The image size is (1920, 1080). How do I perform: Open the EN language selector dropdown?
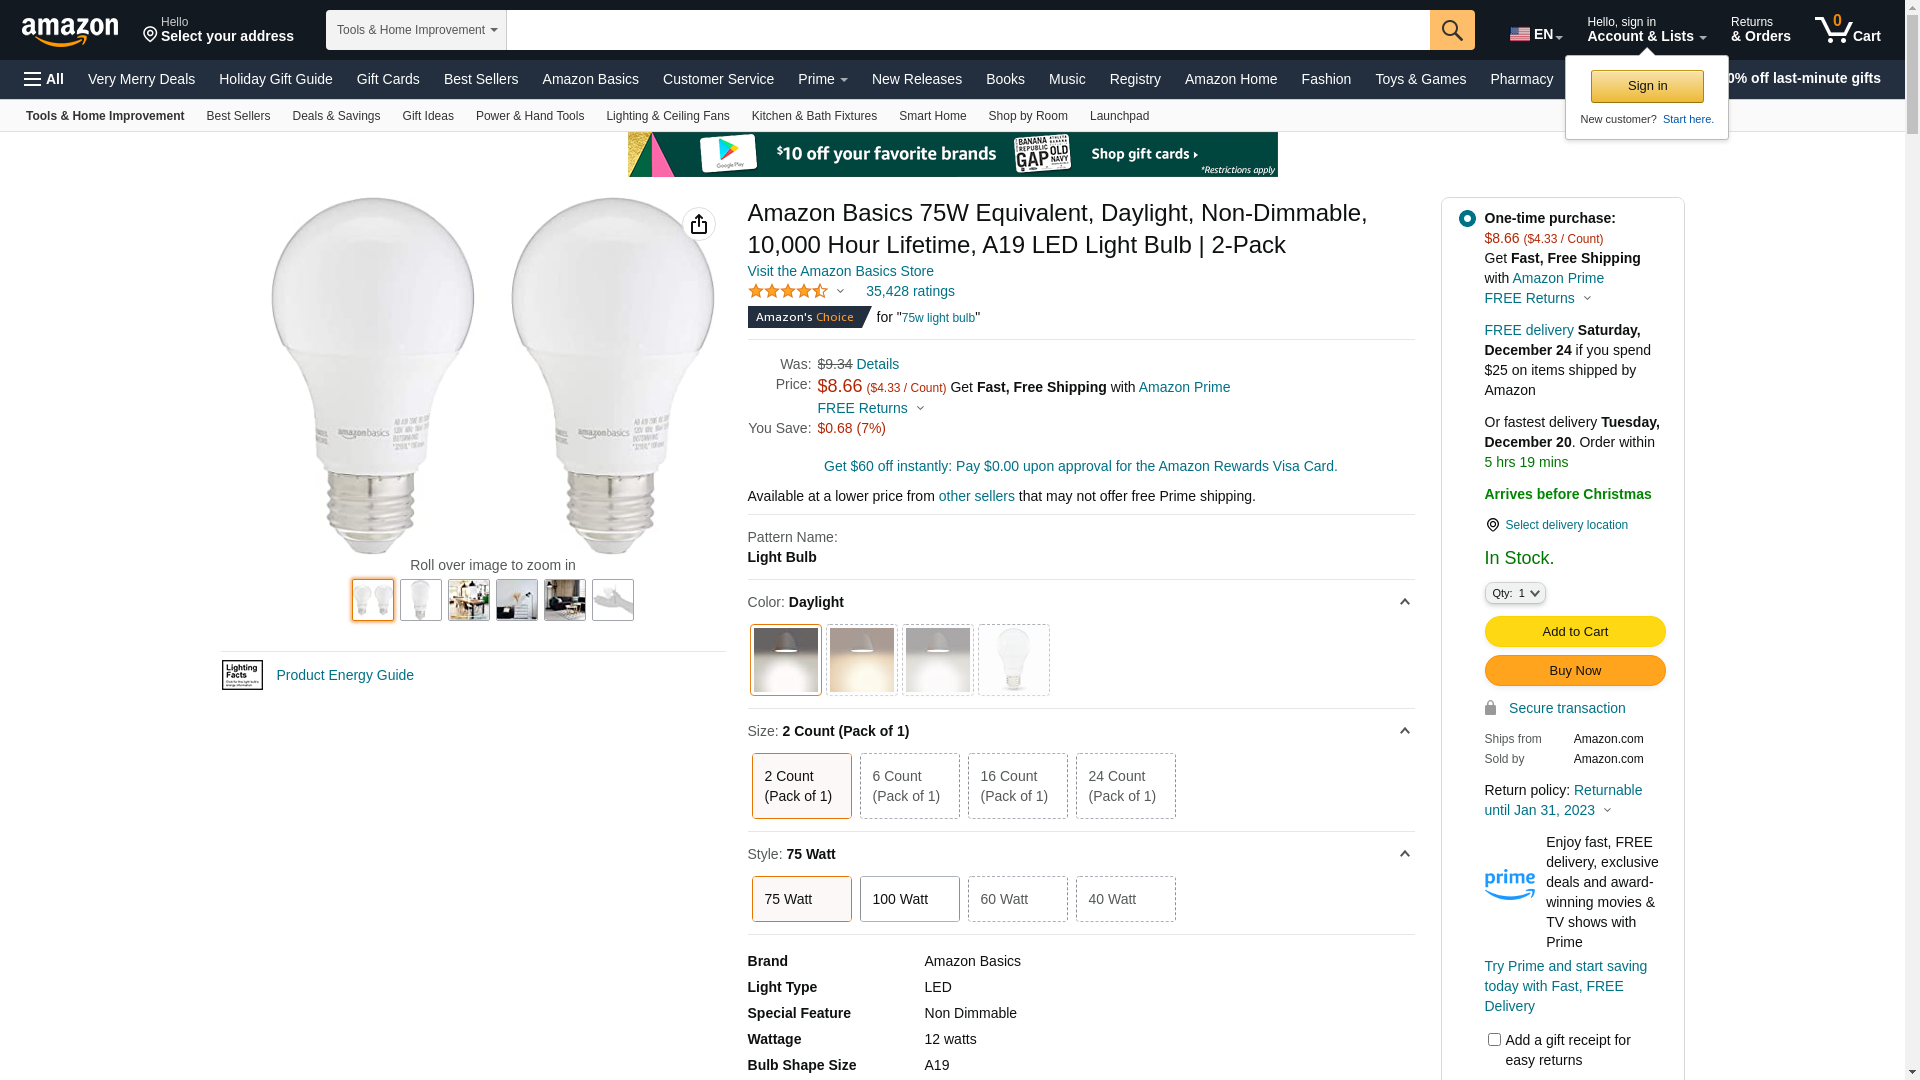pyautogui.click(x=1536, y=34)
